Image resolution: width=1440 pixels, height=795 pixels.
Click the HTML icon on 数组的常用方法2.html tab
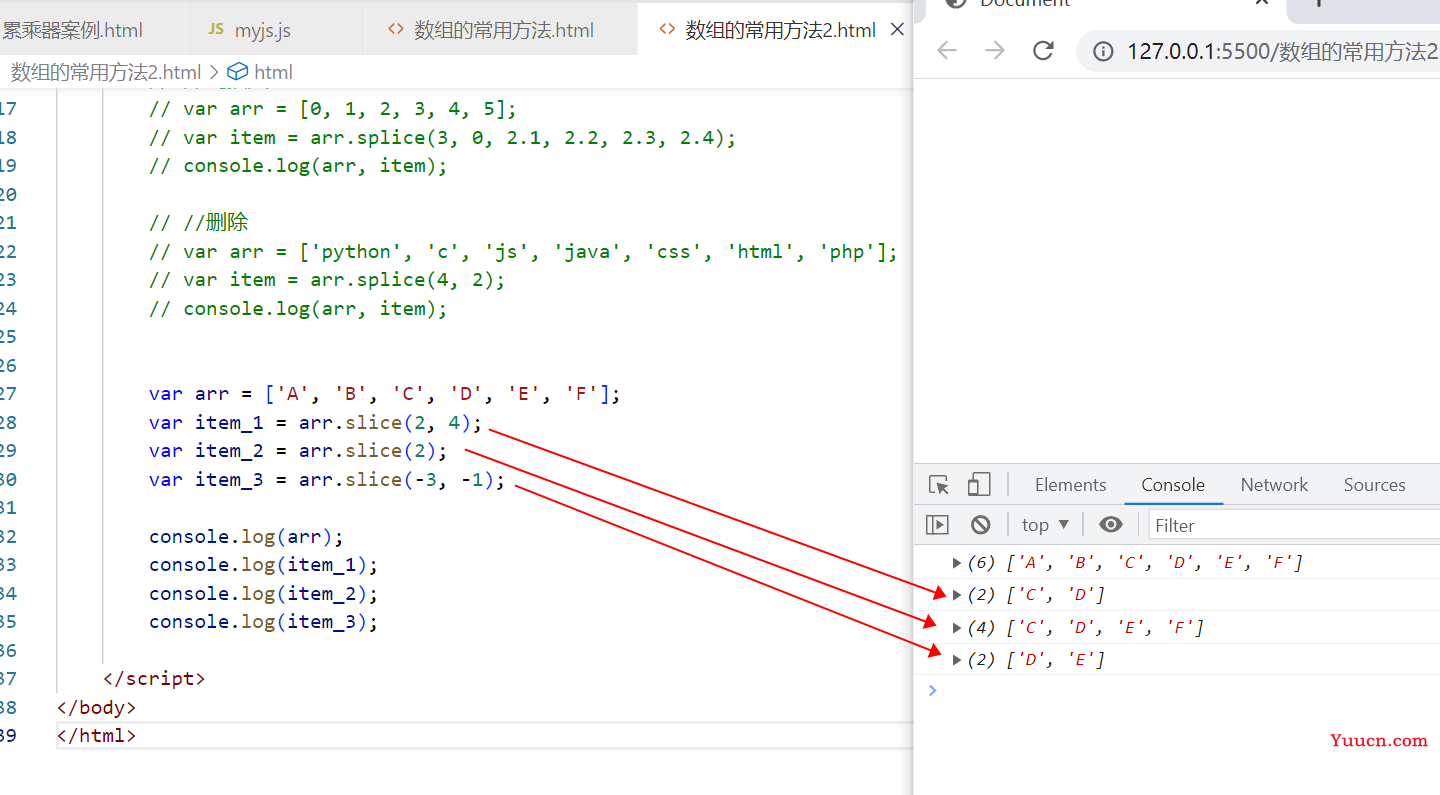(667, 30)
